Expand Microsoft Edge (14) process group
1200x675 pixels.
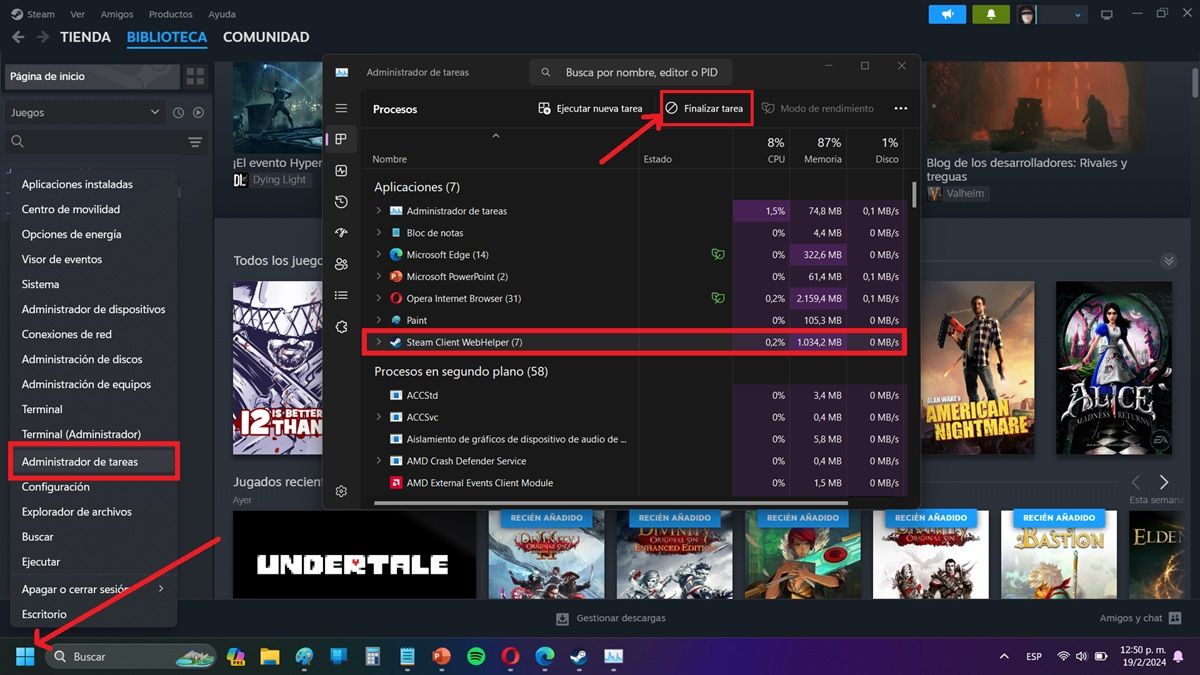tap(379, 255)
